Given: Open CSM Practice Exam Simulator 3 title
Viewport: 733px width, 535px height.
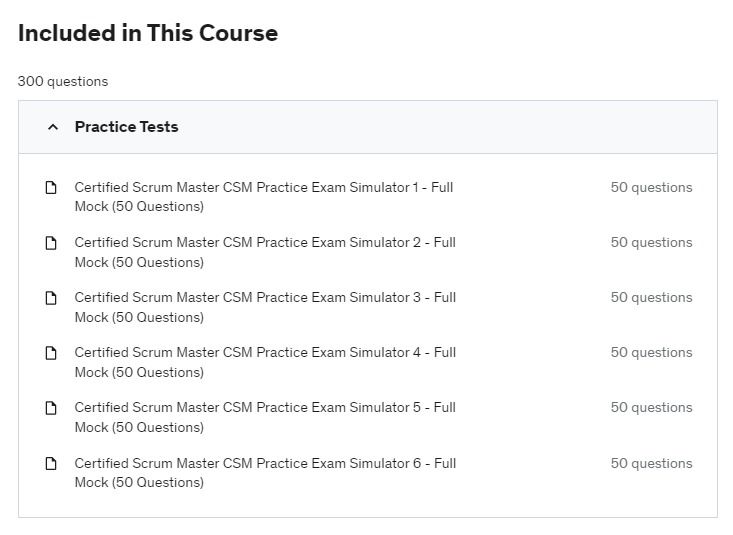Looking at the screenshot, I should point(264,307).
